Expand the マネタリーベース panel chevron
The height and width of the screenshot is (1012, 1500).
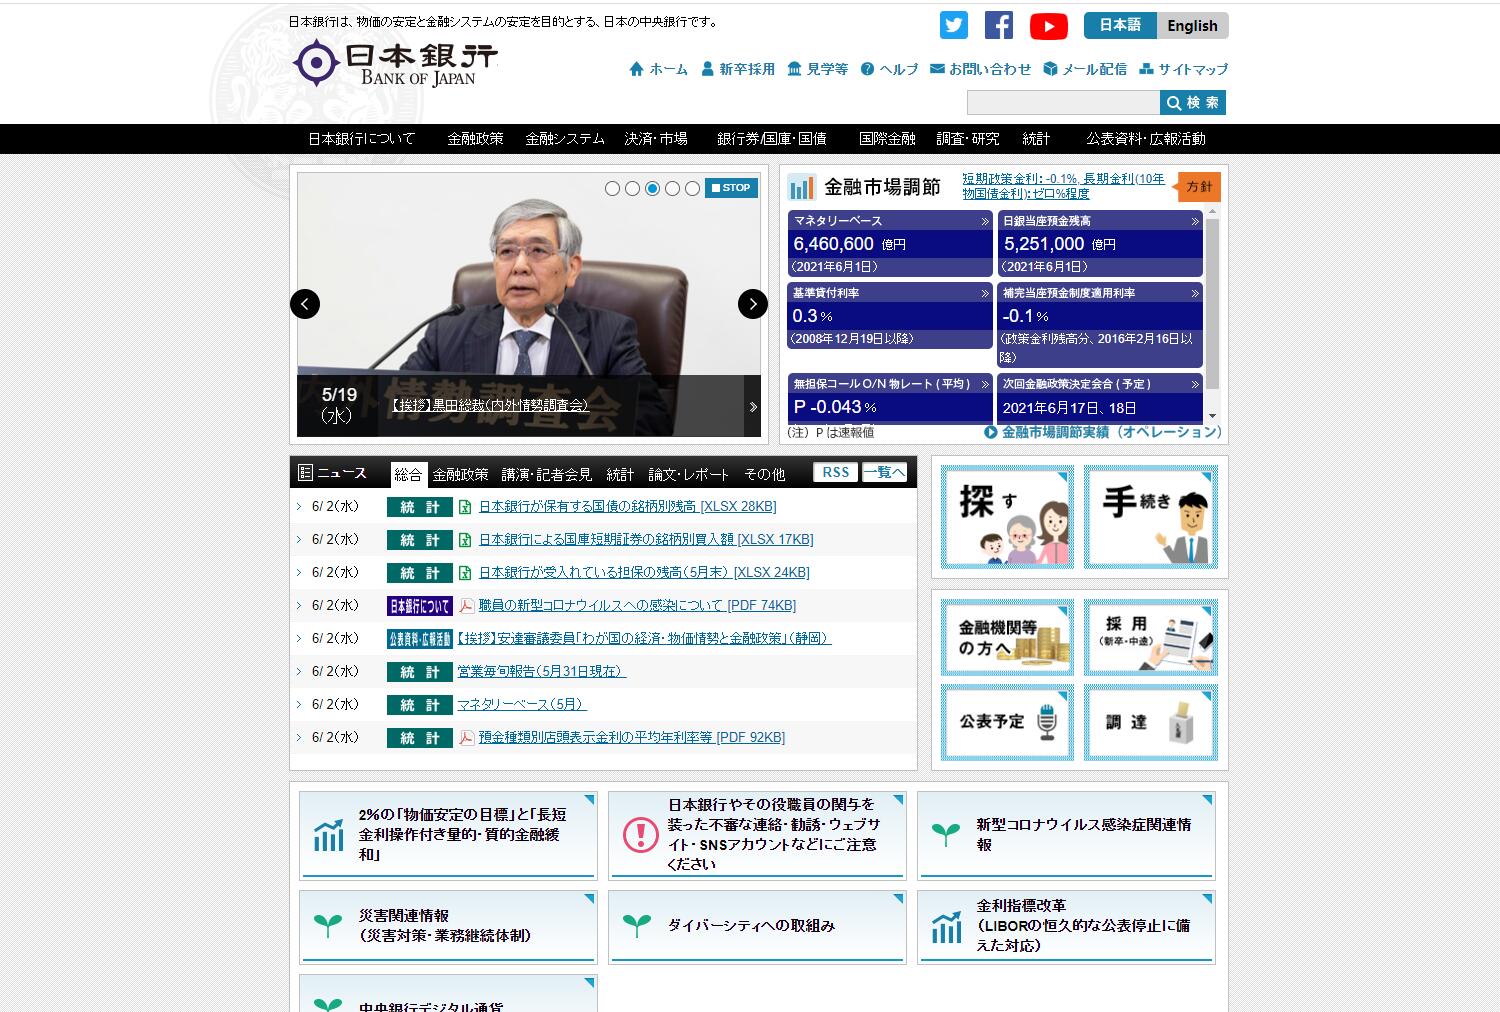[984, 221]
